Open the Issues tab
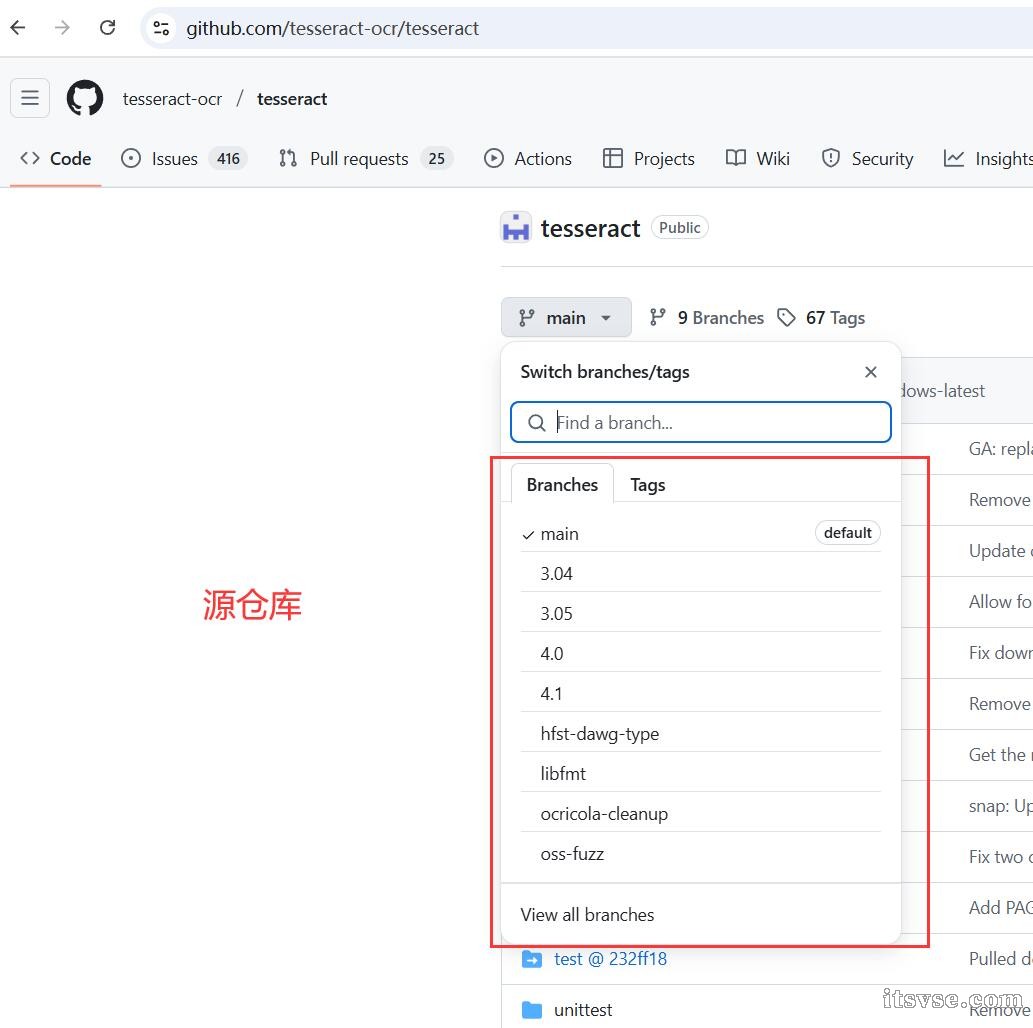This screenshot has height=1028, width=1033. click(x=184, y=159)
